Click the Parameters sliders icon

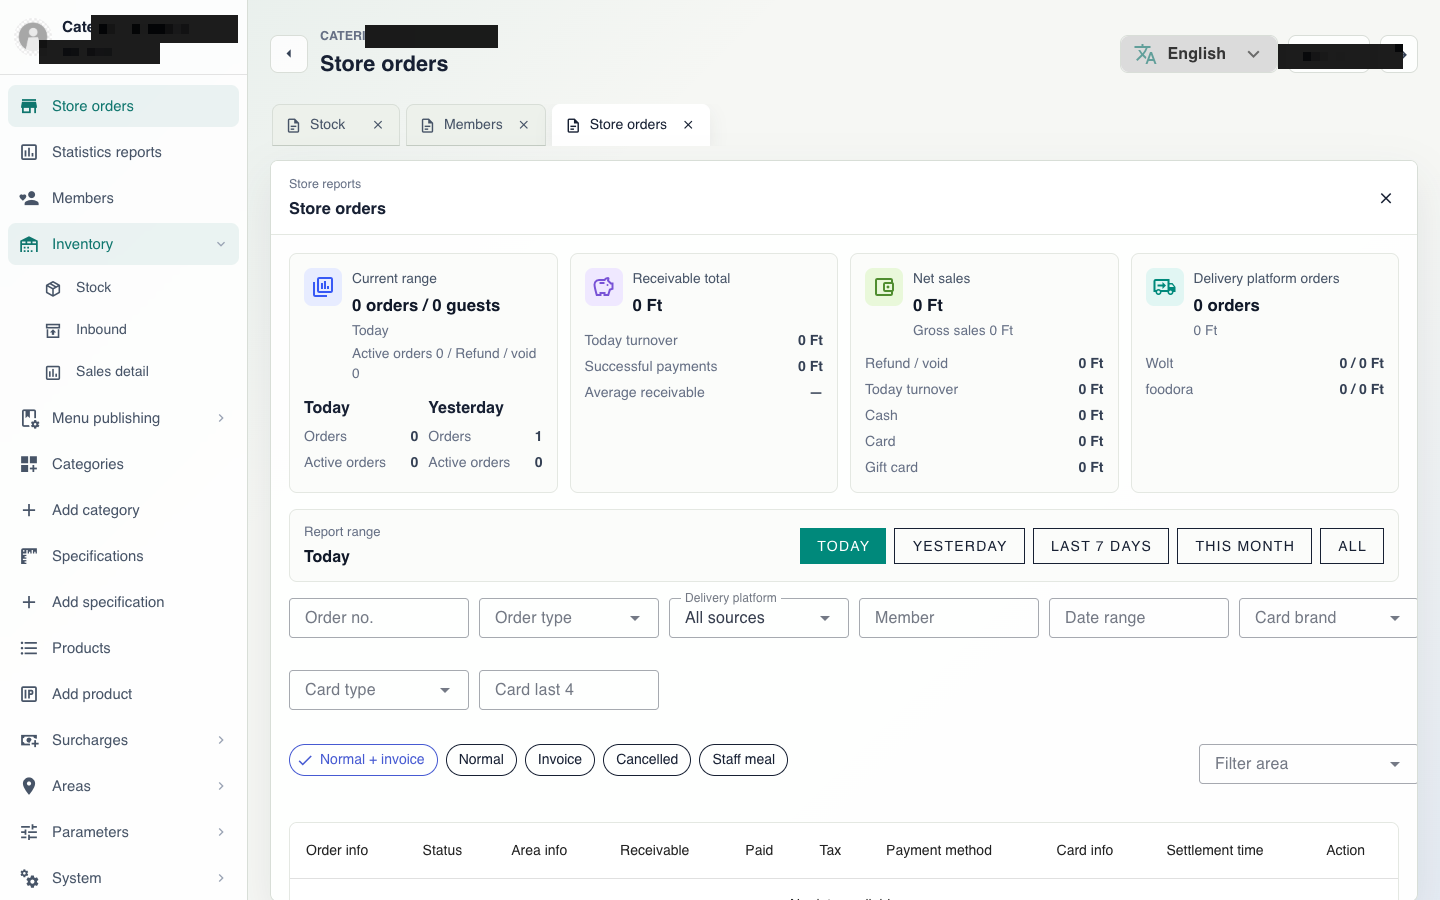click(29, 832)
